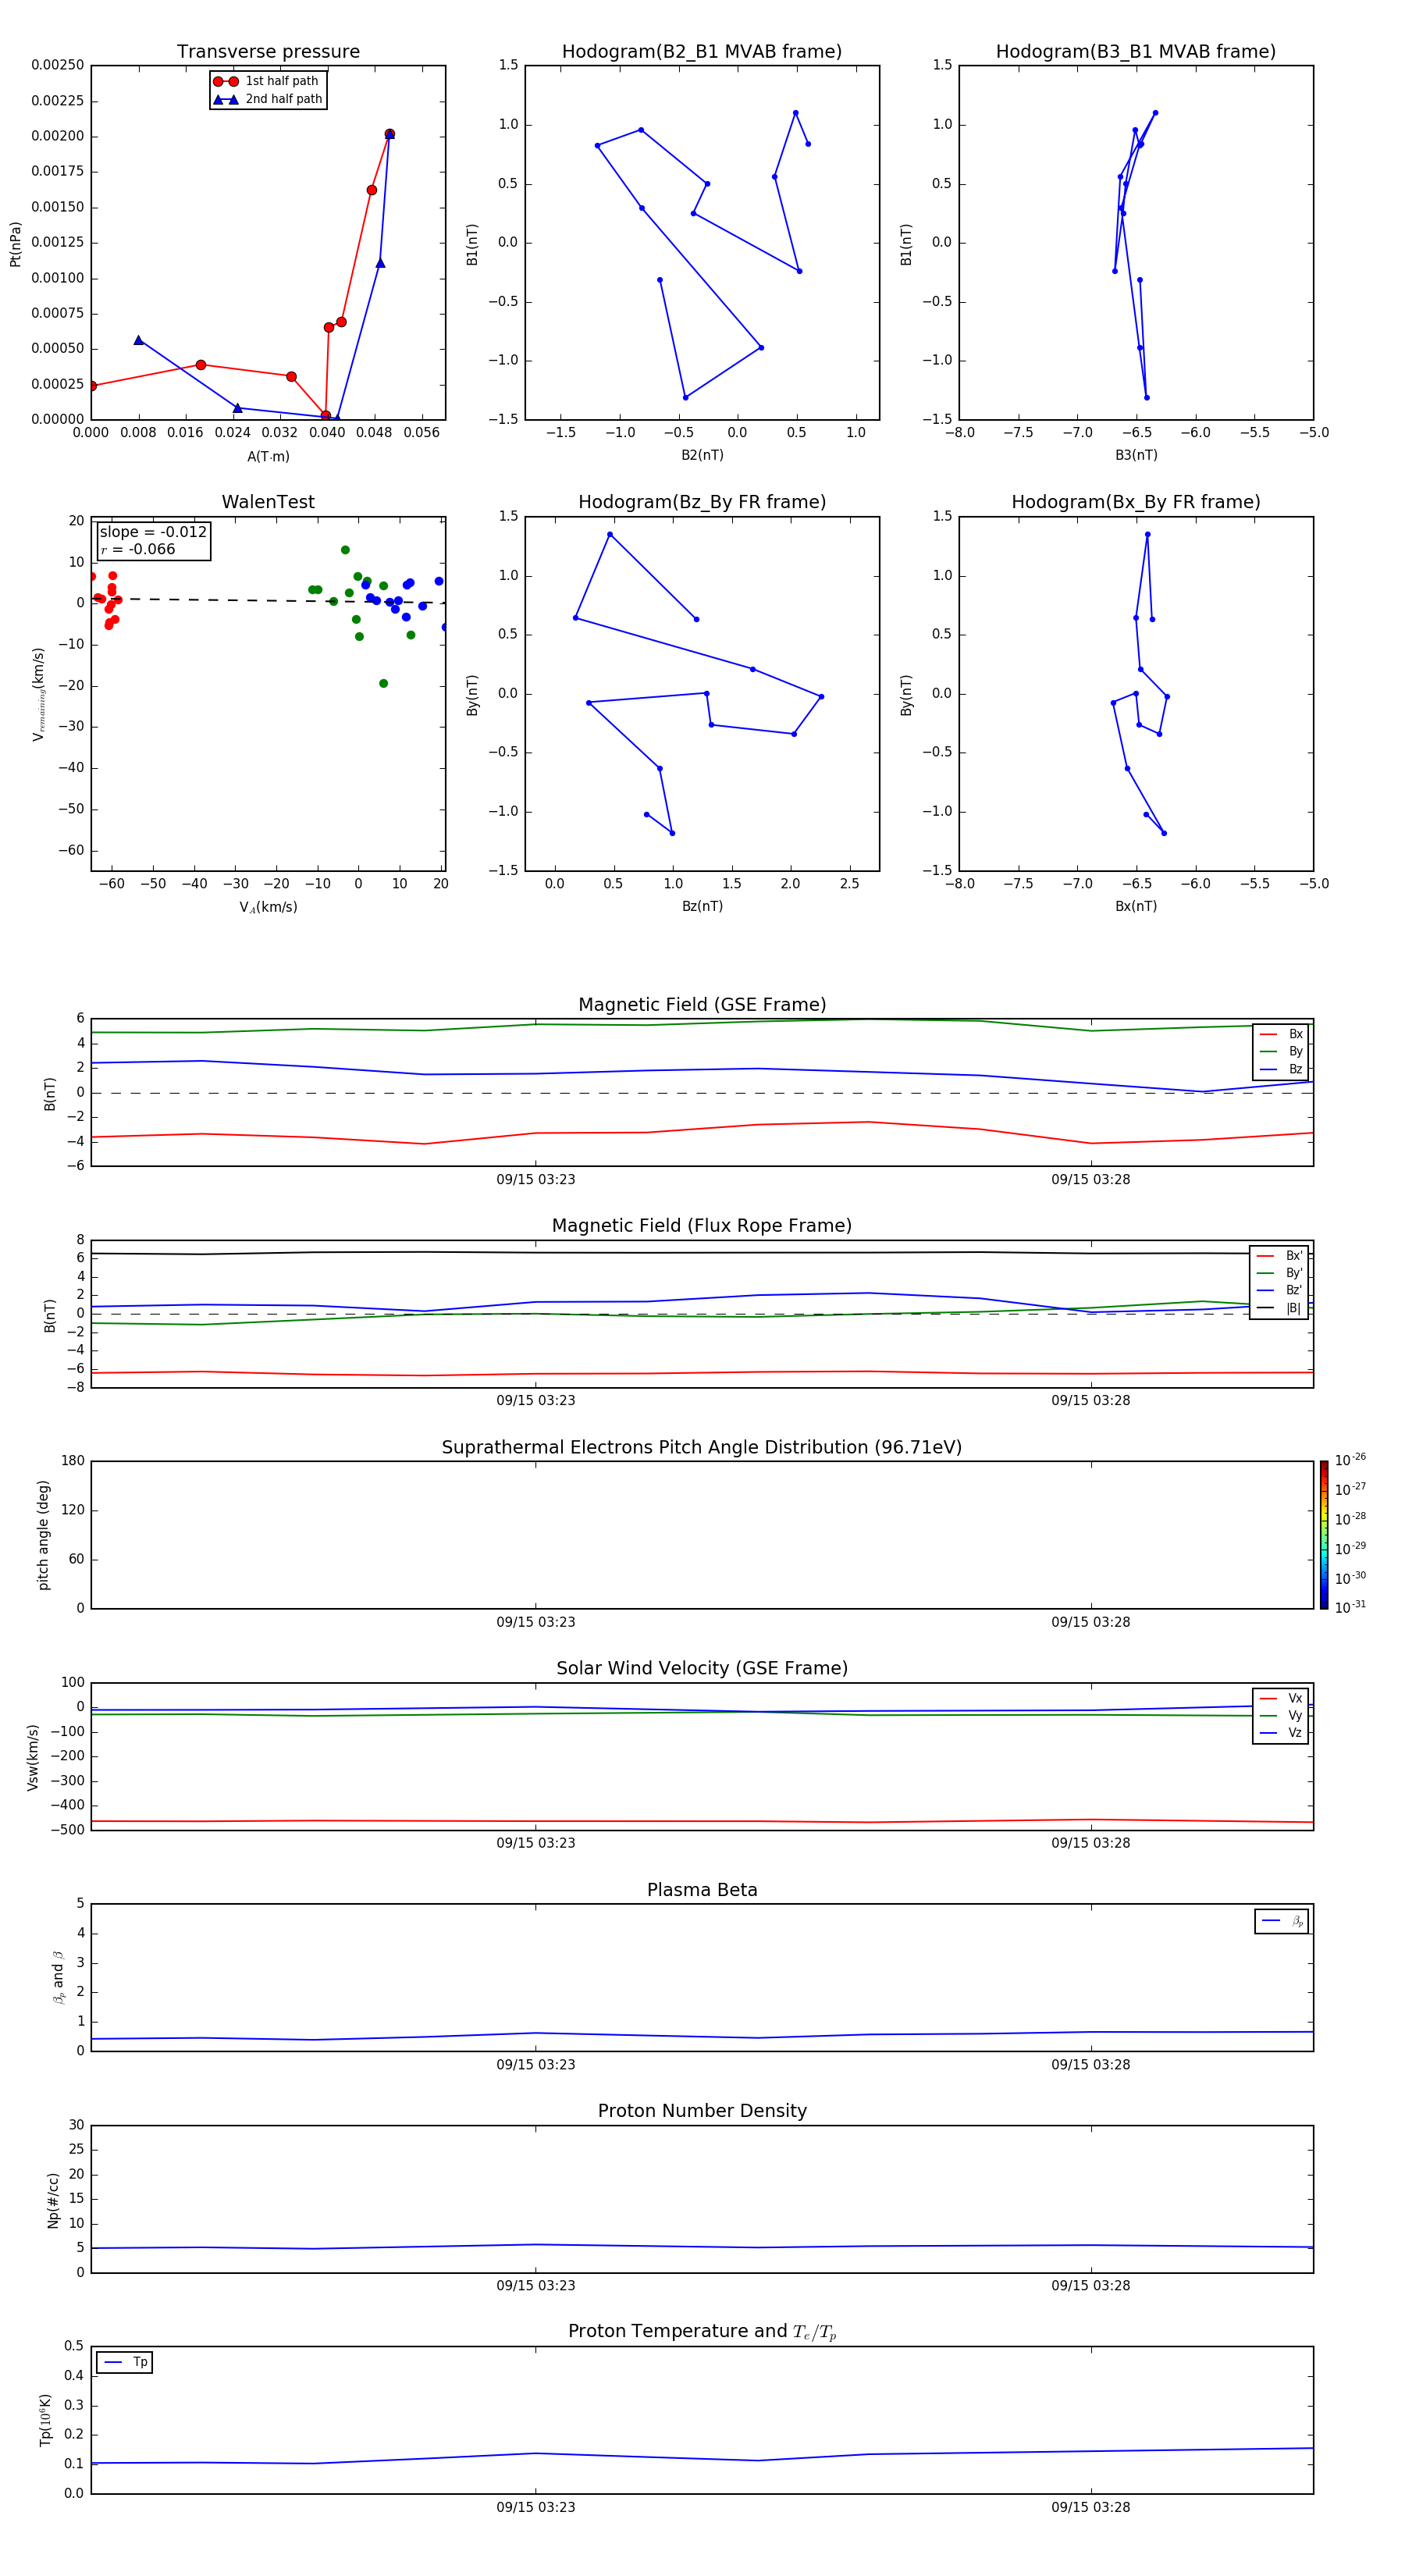Click the 'B3(nT)' x-axis label
This screenshot has width=1405, height=2576.
click(x=1136, y=455)
